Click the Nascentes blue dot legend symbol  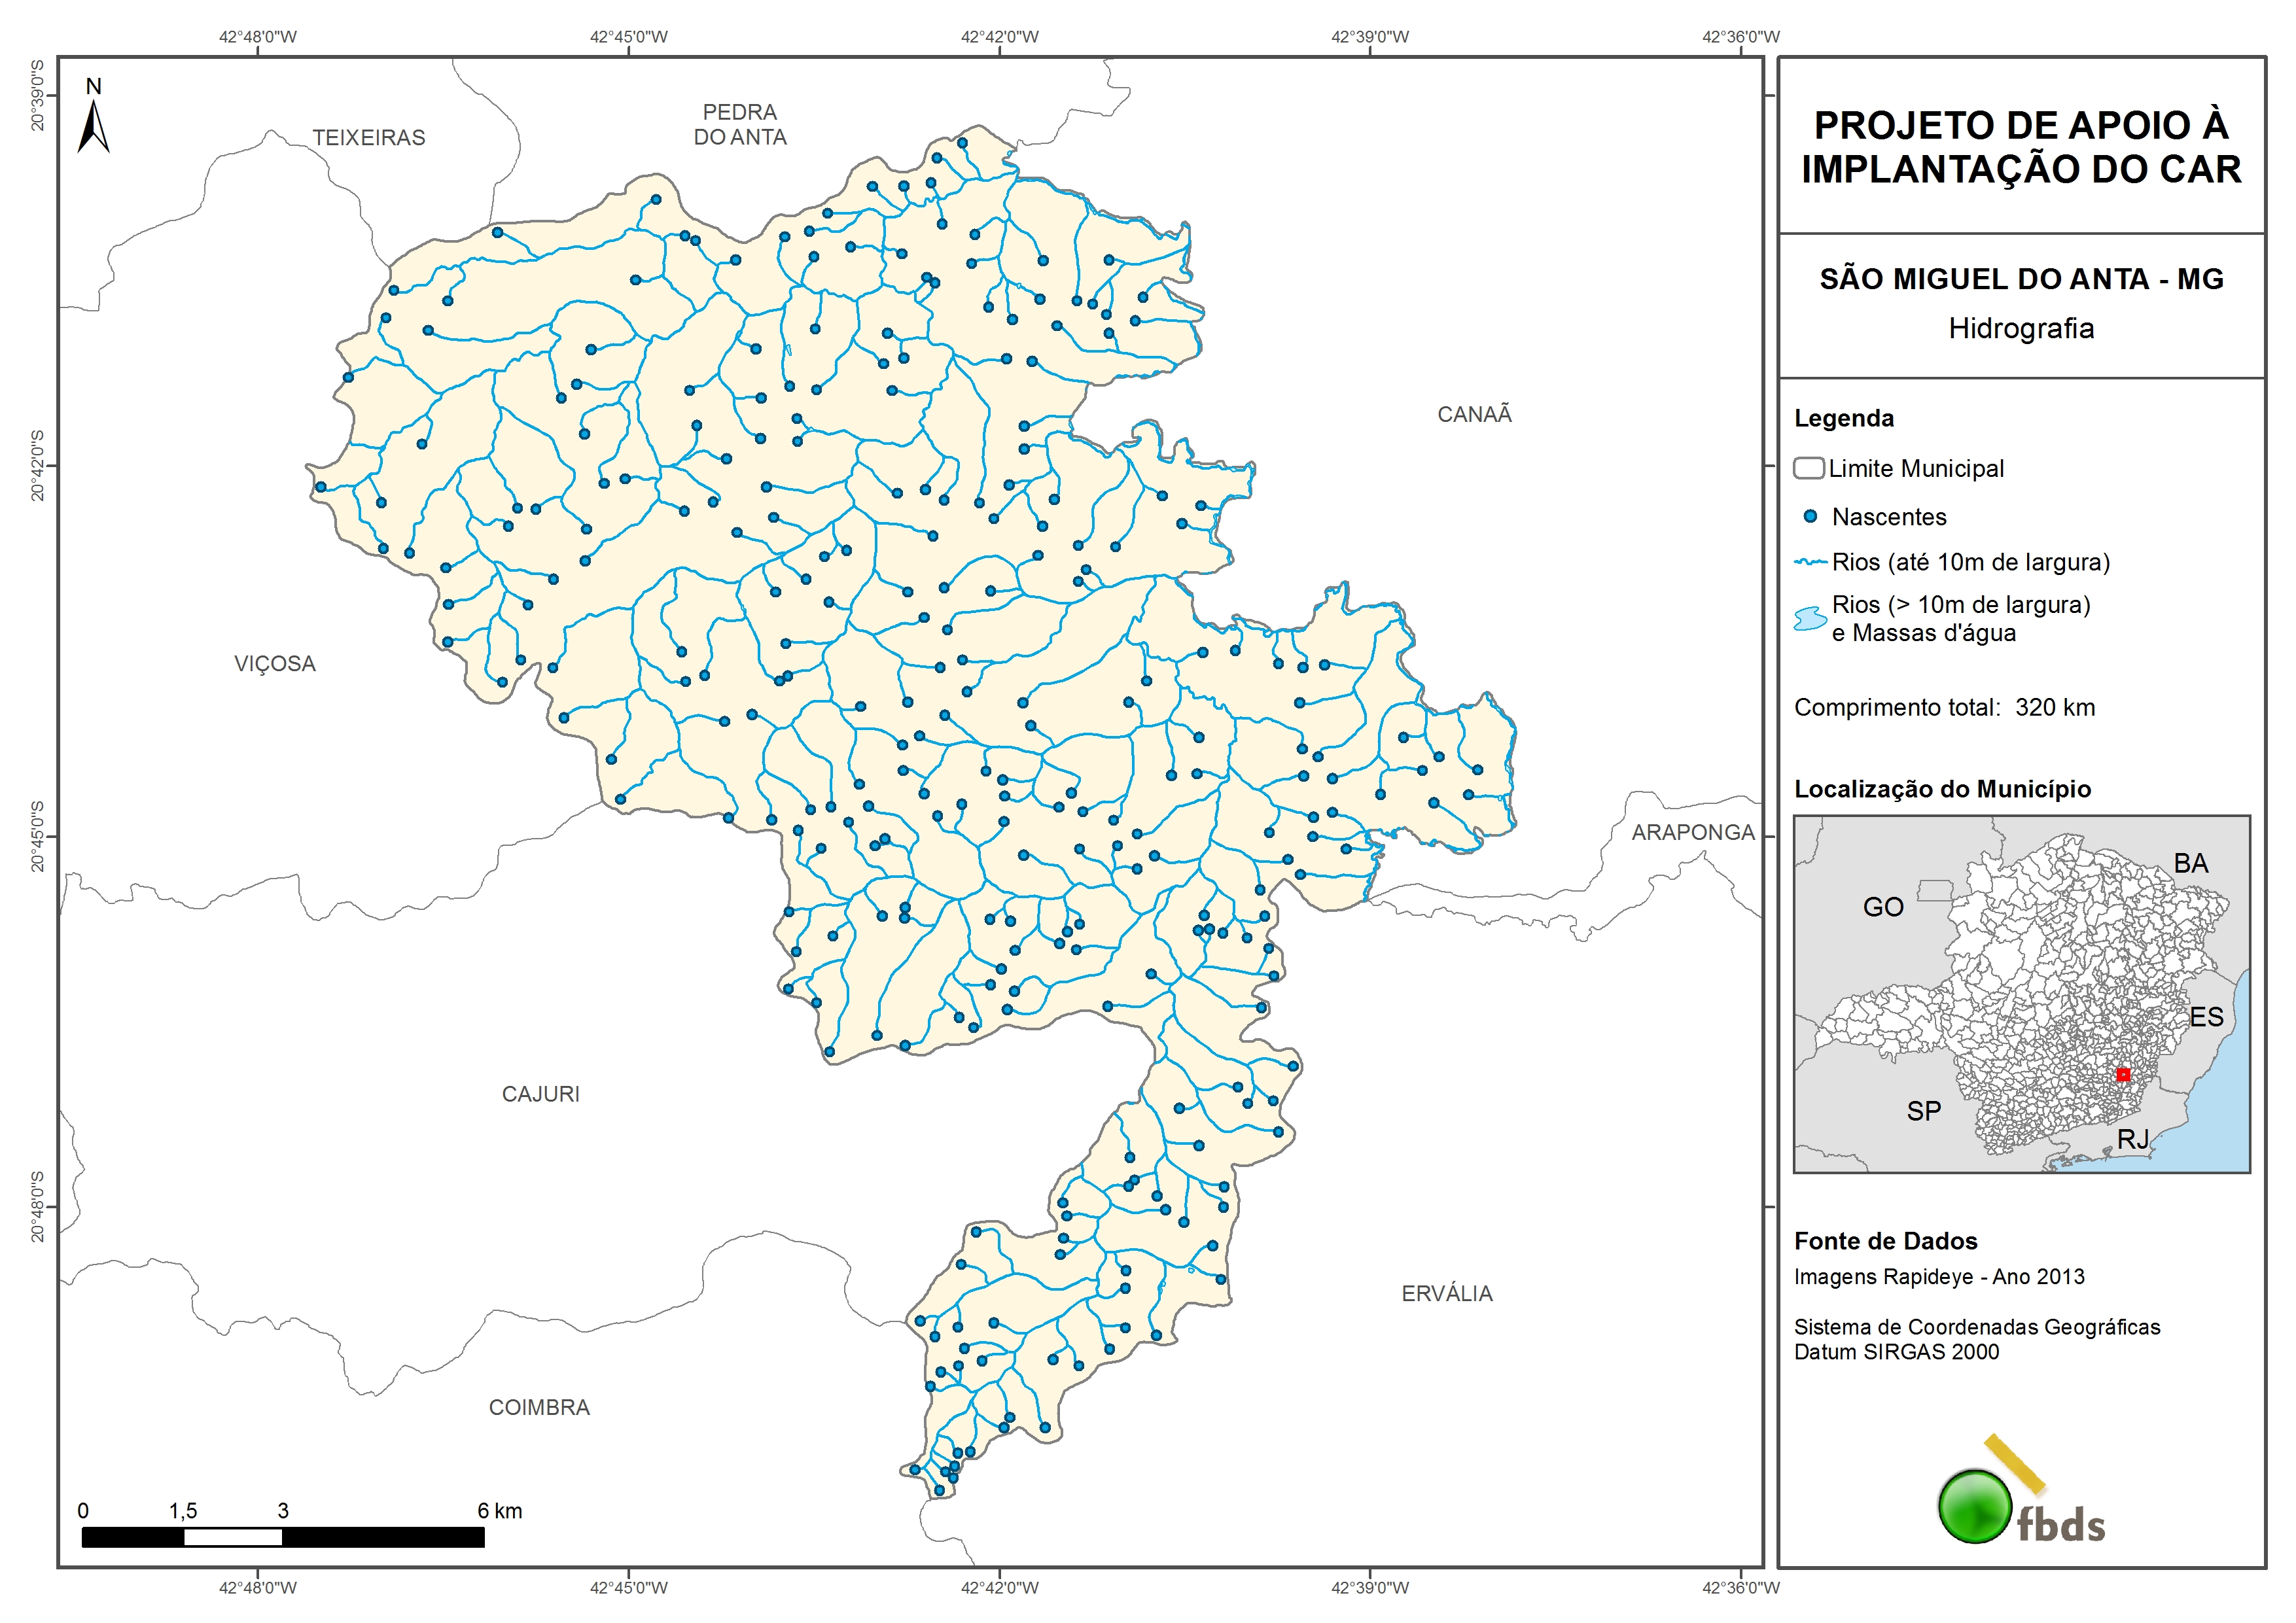tap(1810, 517)
